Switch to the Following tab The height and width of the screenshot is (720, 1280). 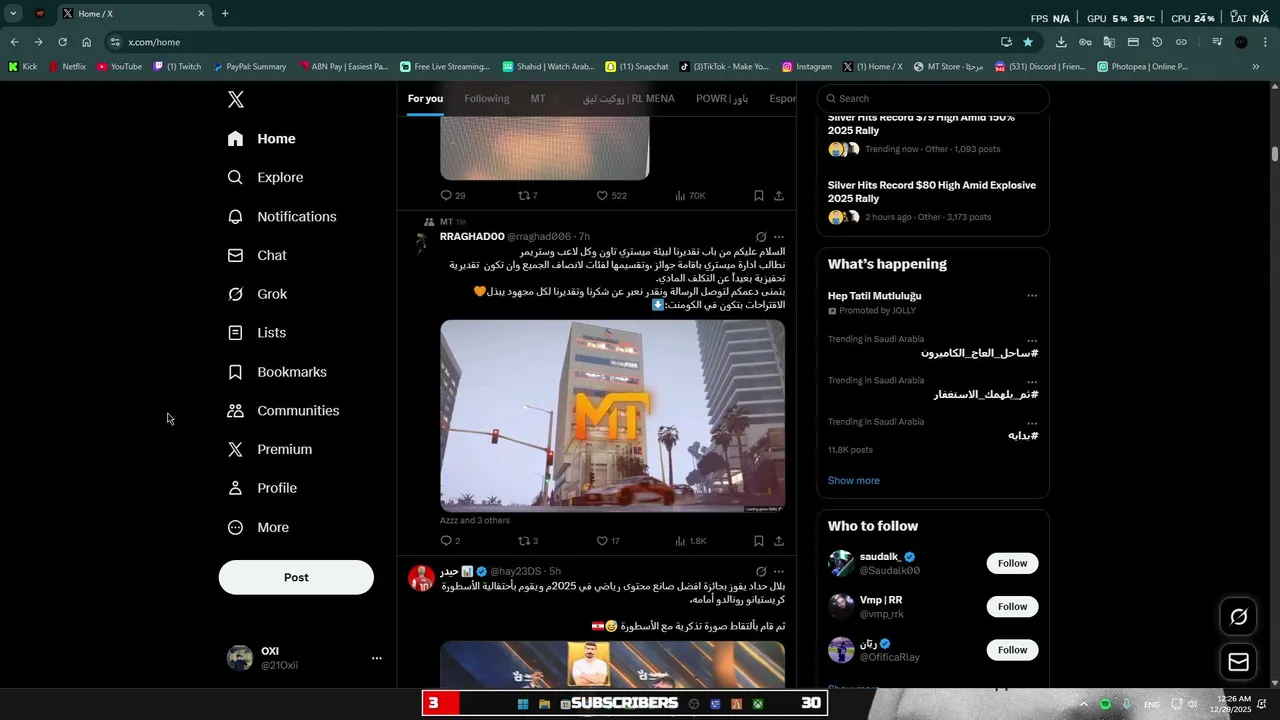[487, 99]
